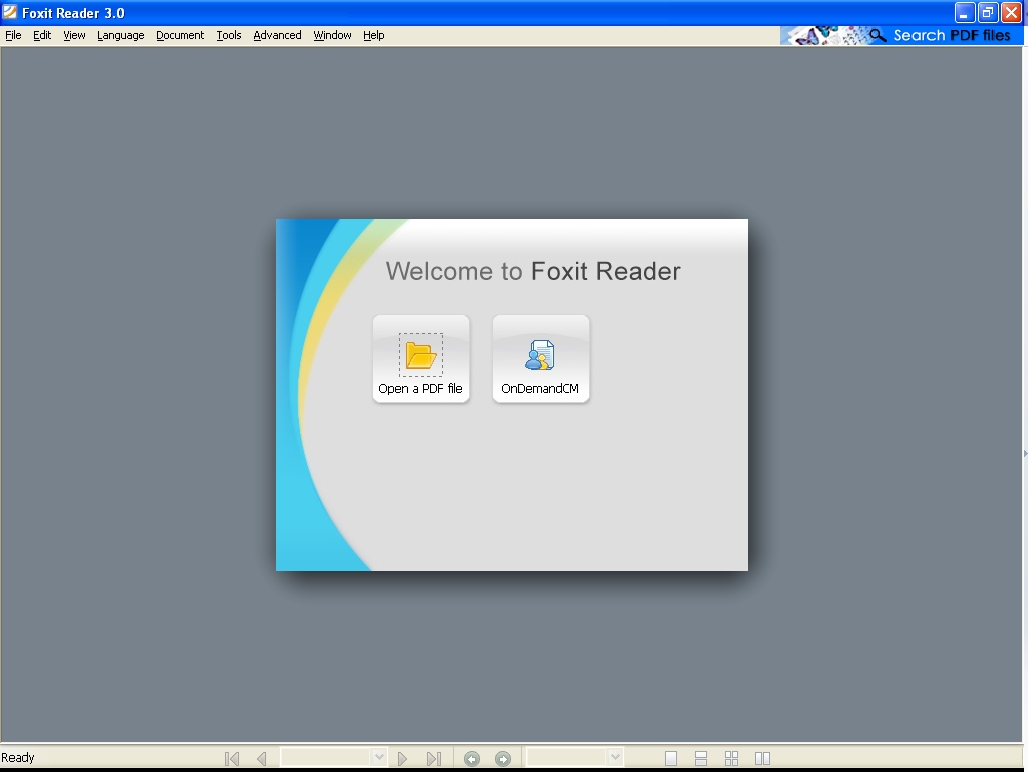This screenshot has width=1028, height=772.
Task: Switch to single page layout icon
Action: (671, 759)
